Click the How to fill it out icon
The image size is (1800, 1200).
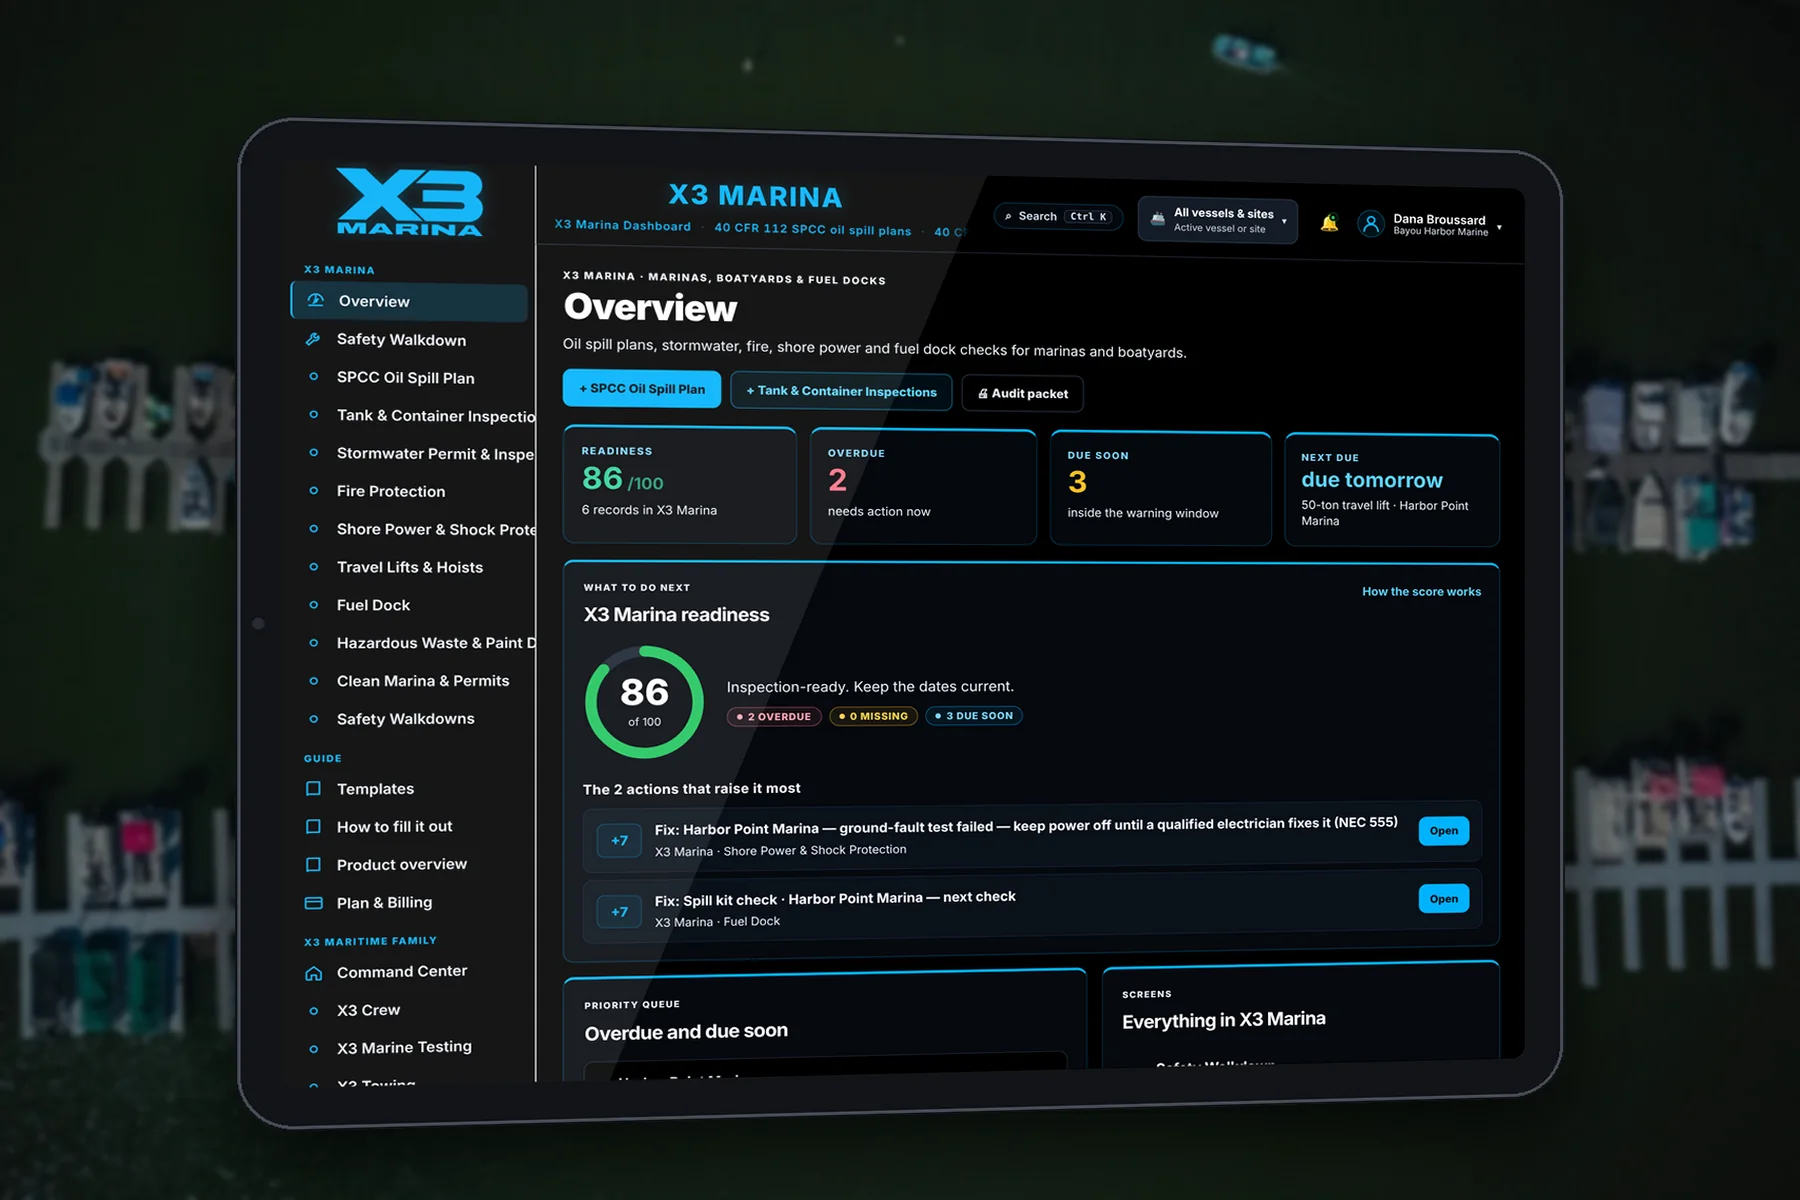[313, 826]
